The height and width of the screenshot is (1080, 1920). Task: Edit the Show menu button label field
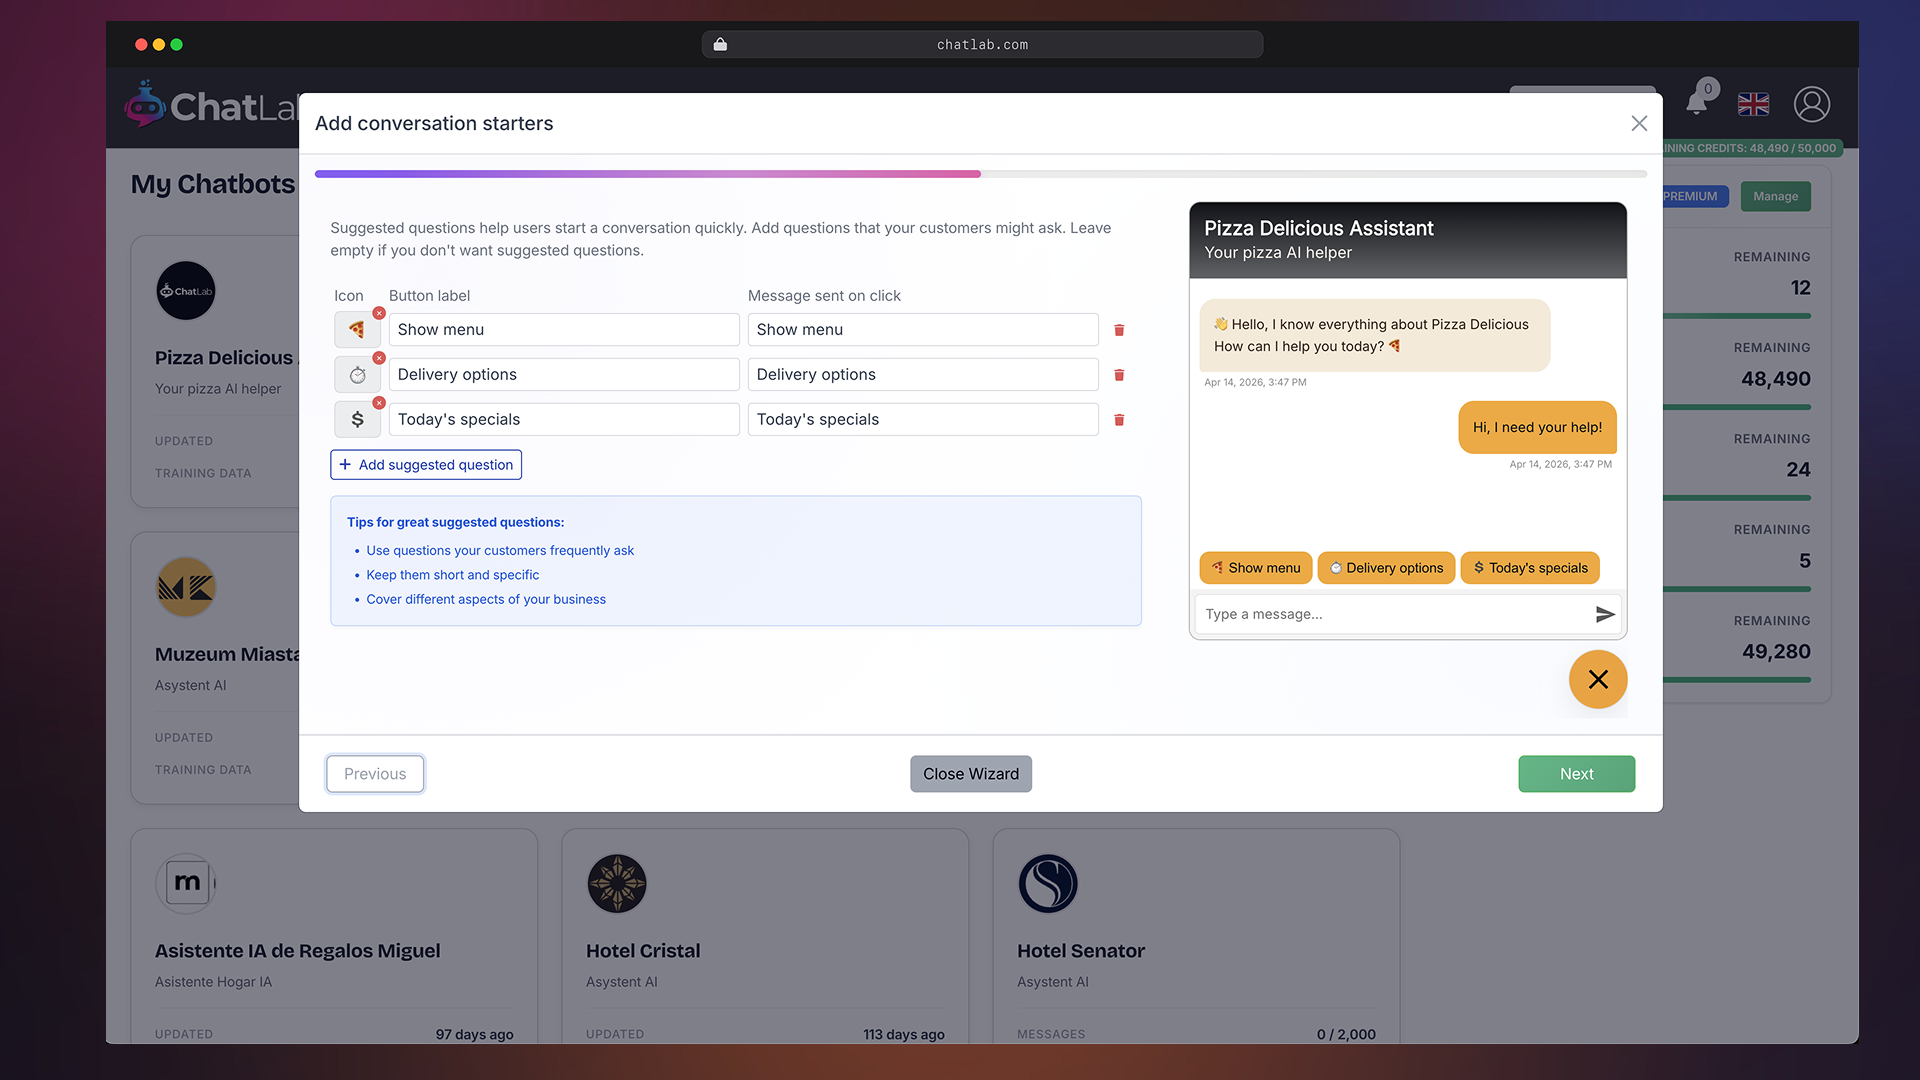[564, 330]
